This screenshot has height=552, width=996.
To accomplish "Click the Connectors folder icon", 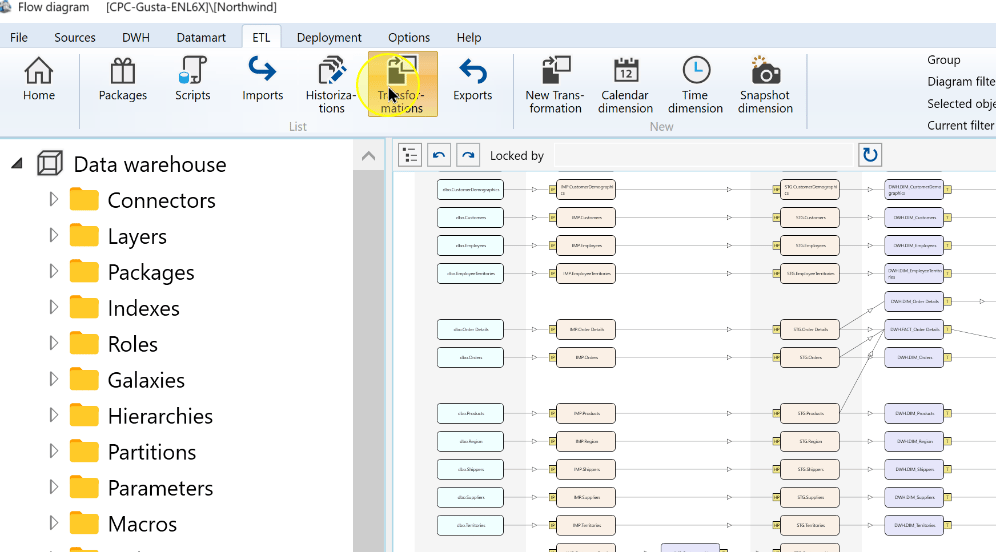I will pos(84,199).
